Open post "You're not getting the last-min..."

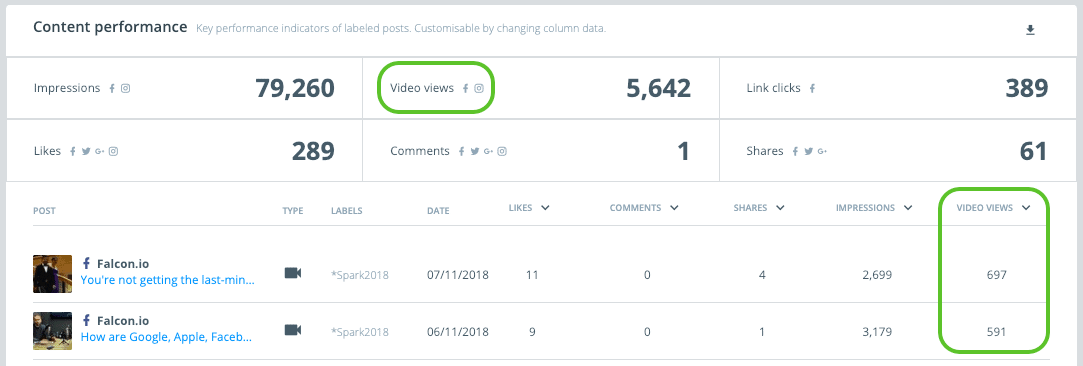click(168, 280)
